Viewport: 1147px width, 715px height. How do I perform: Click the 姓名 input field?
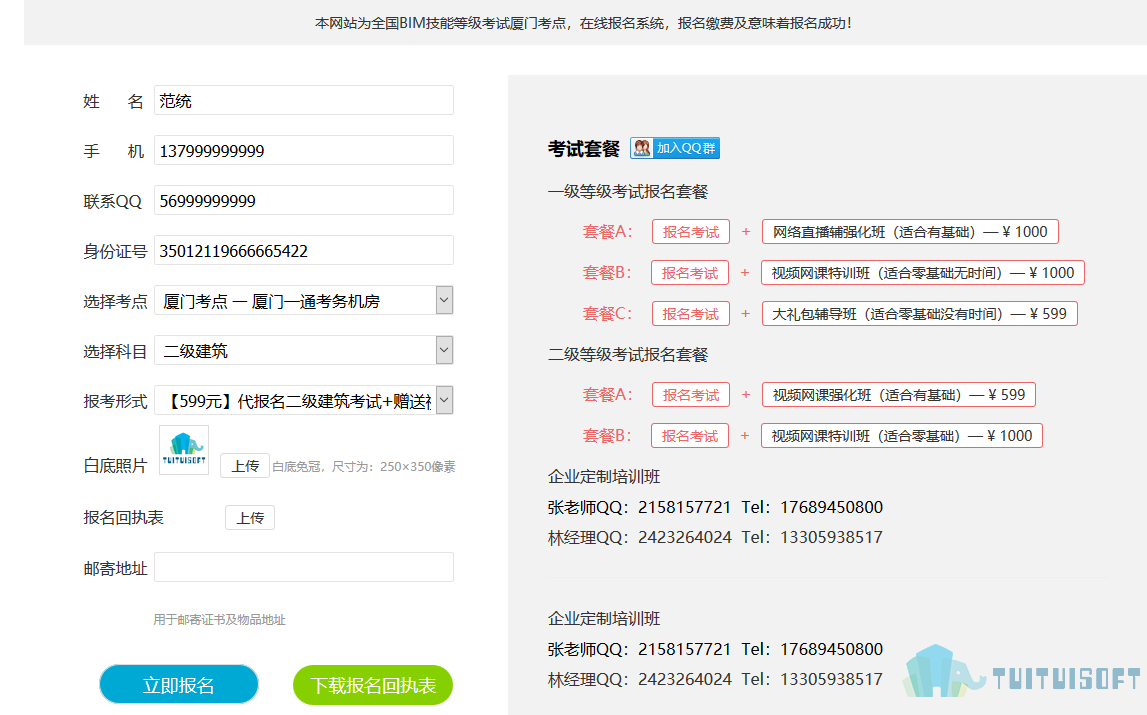tap(304, 100)
